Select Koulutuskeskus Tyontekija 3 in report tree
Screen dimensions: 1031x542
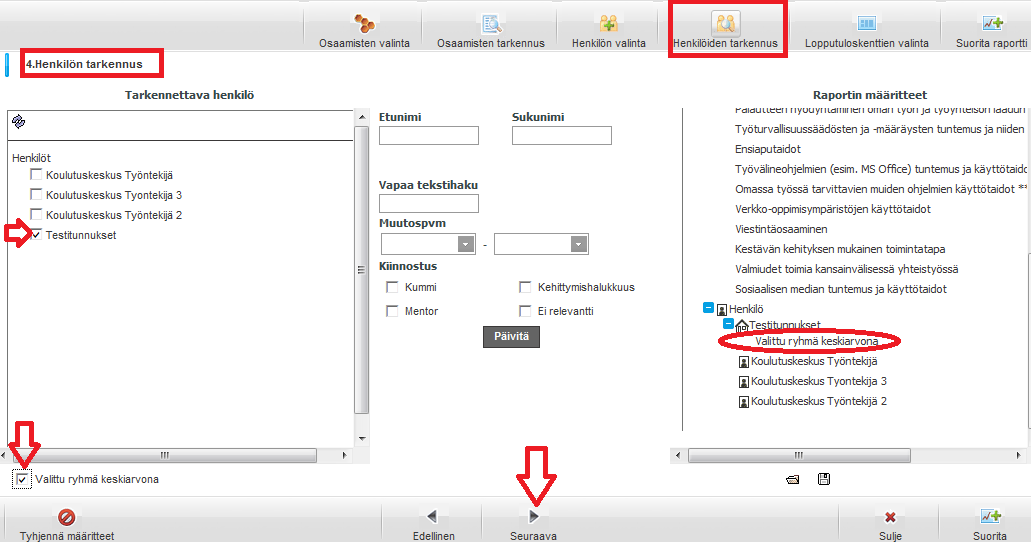click(x=819, y=381)
